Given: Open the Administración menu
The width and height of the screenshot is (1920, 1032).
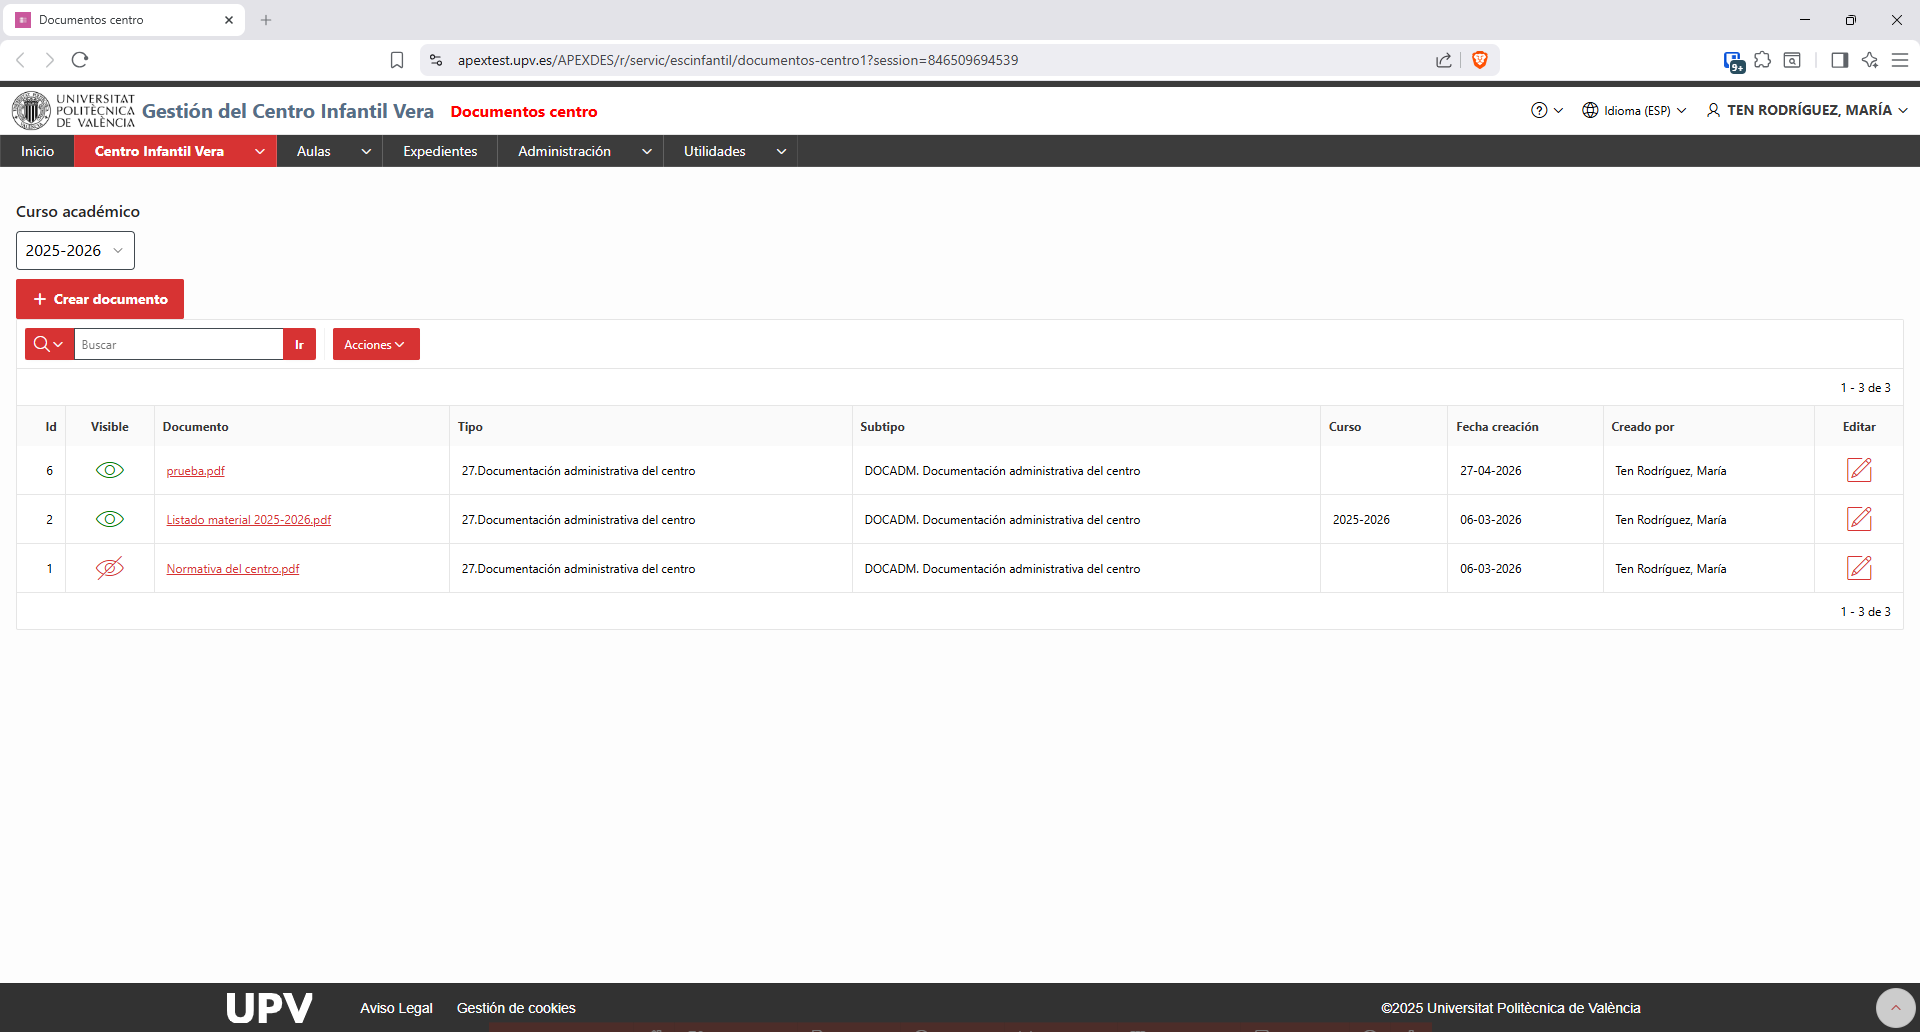Looking at the screenshot, I should tap(580, 151).
